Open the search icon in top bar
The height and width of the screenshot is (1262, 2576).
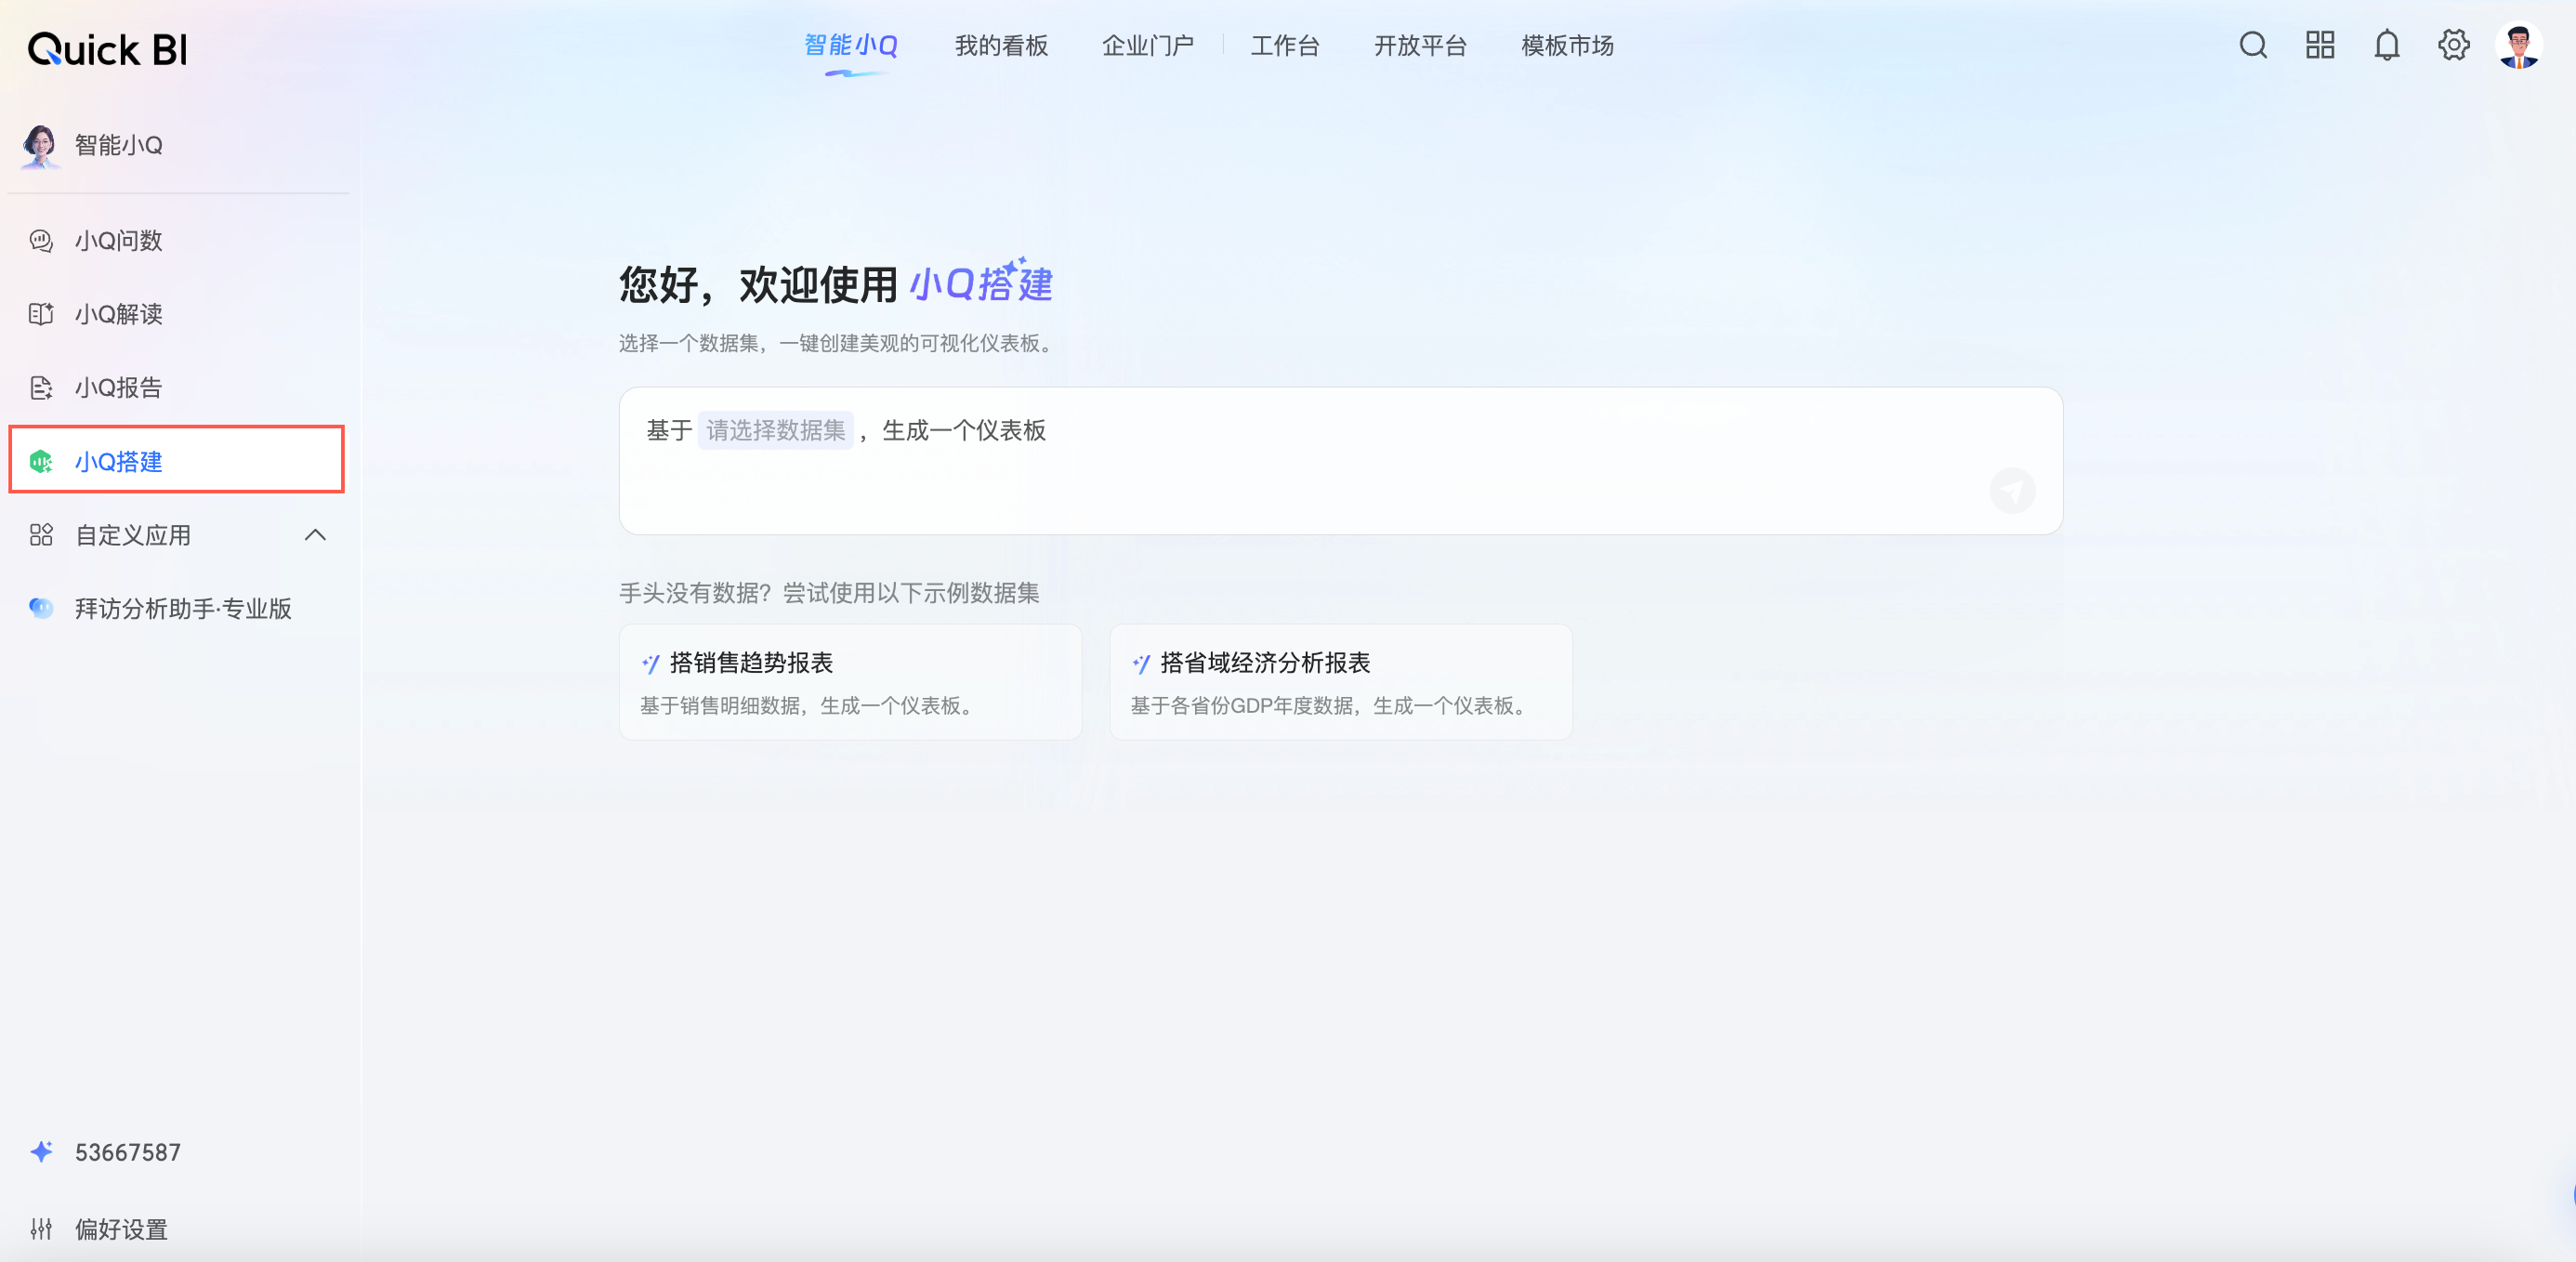pos(2253,45)
